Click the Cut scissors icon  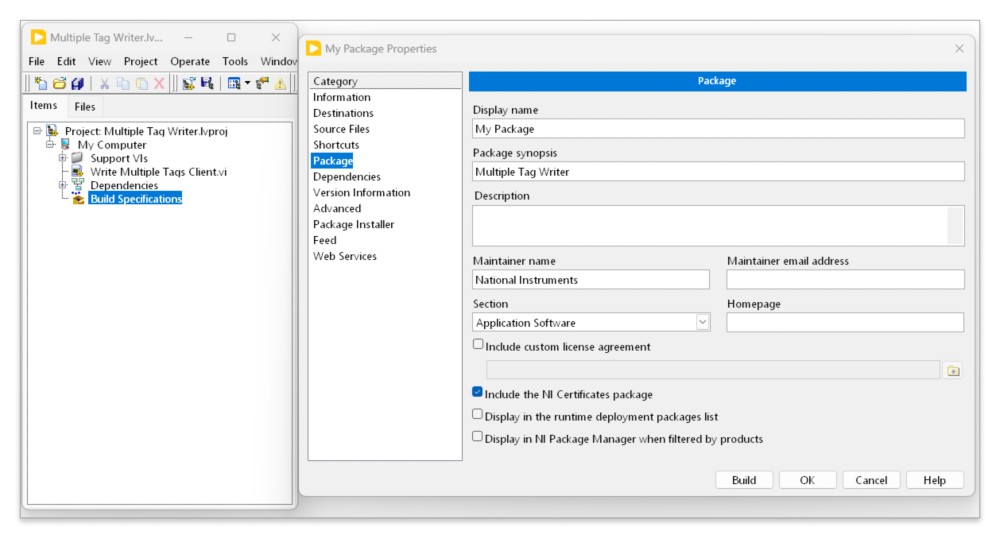(x=105, y=83)
